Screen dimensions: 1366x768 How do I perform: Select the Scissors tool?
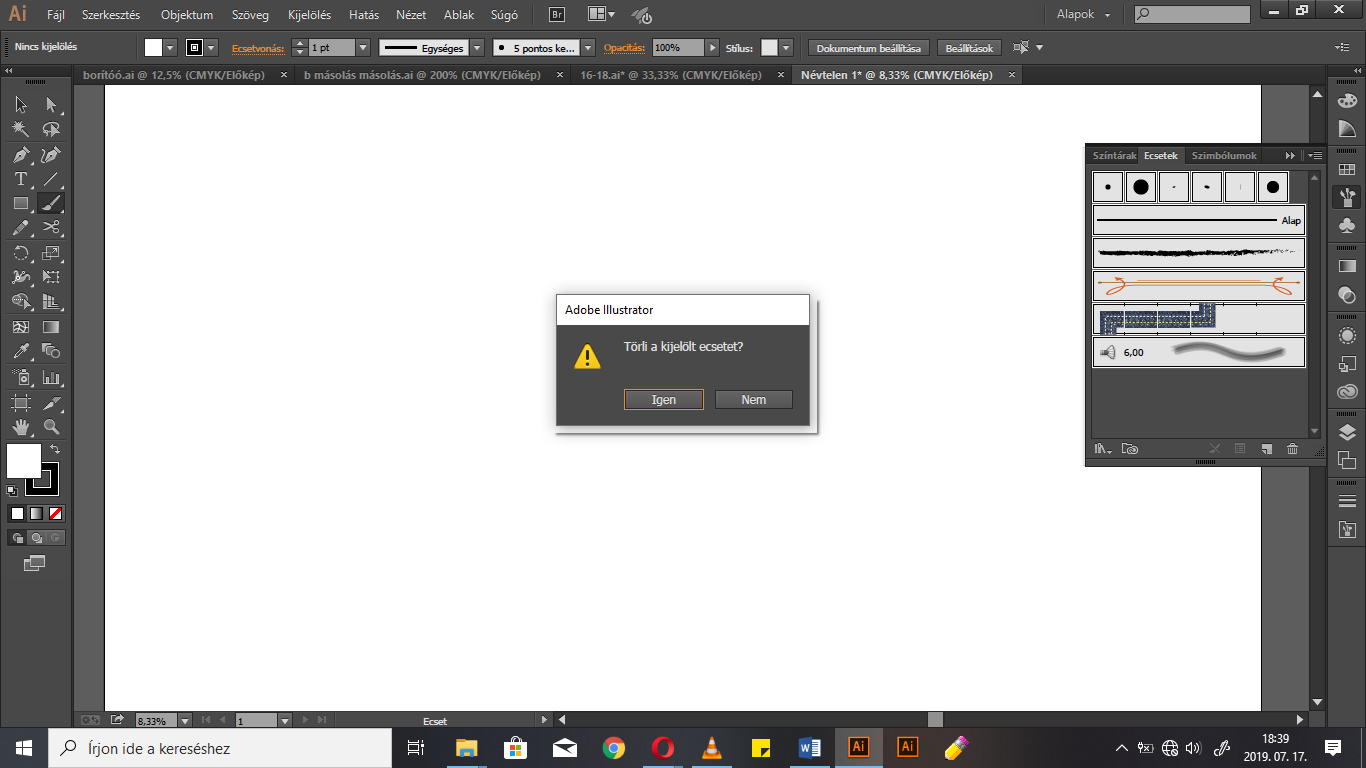51,227
